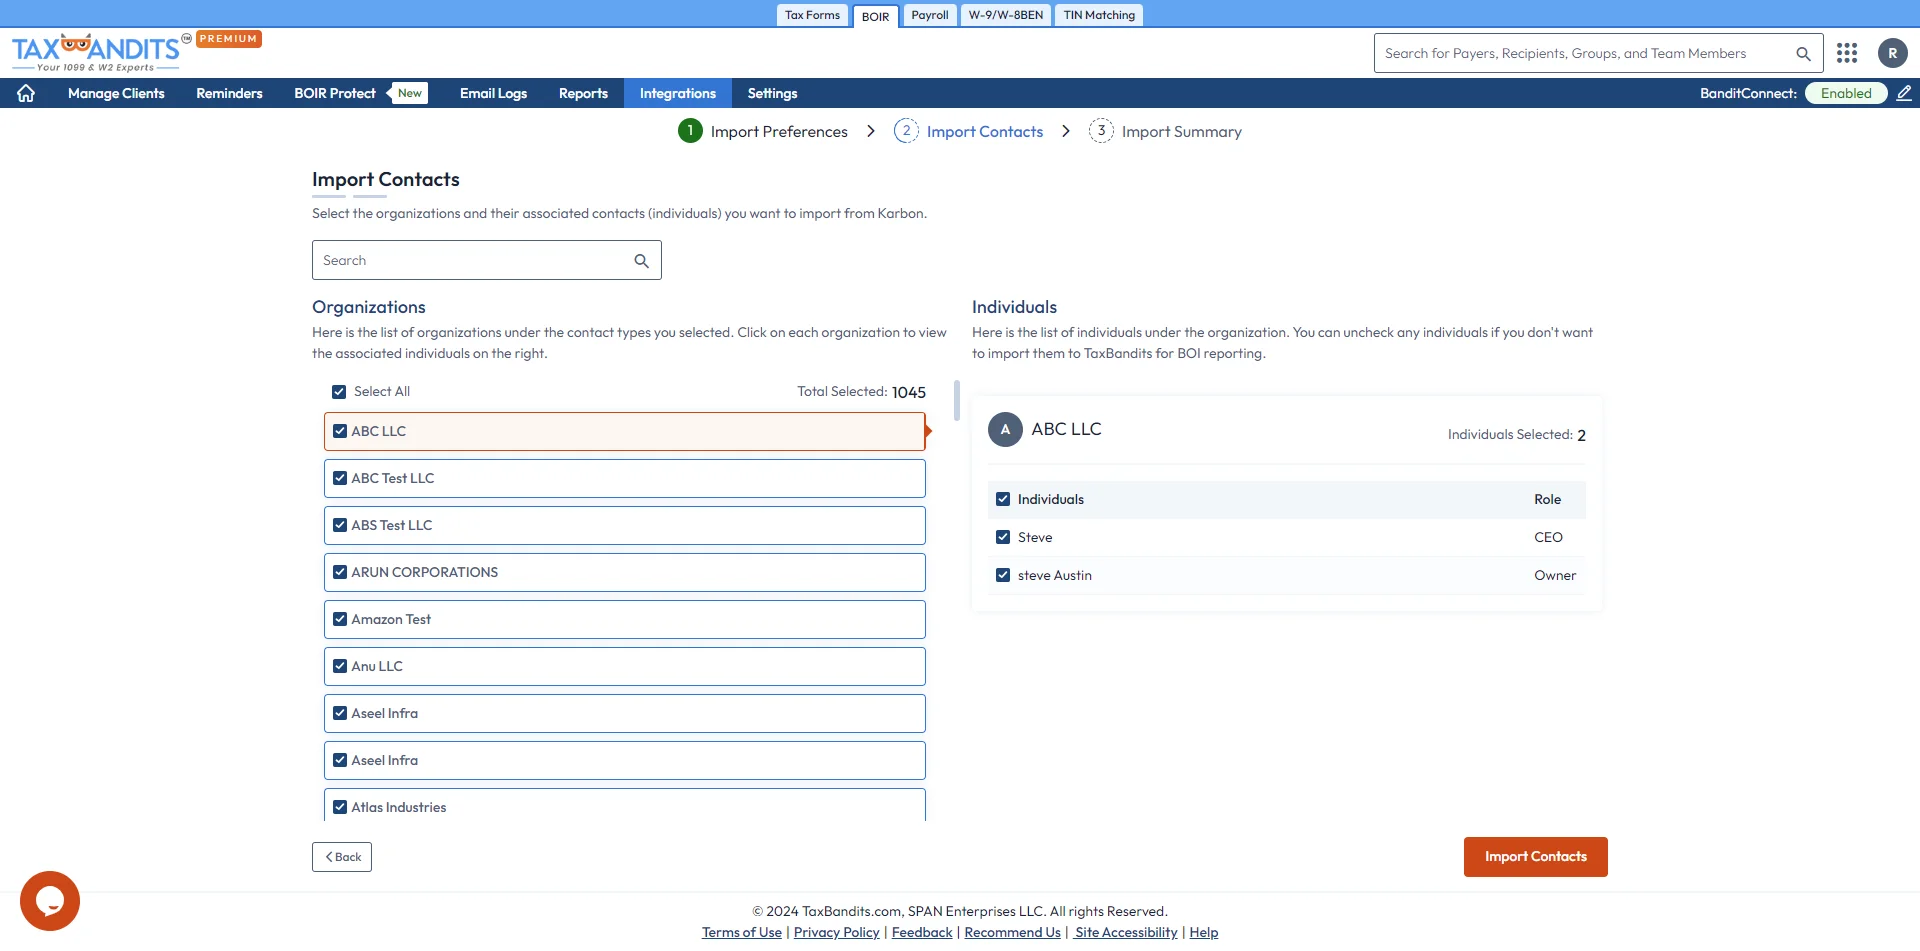
Task: Click the ABC LLC avatar circle
Action: (x=1005, y=429)
